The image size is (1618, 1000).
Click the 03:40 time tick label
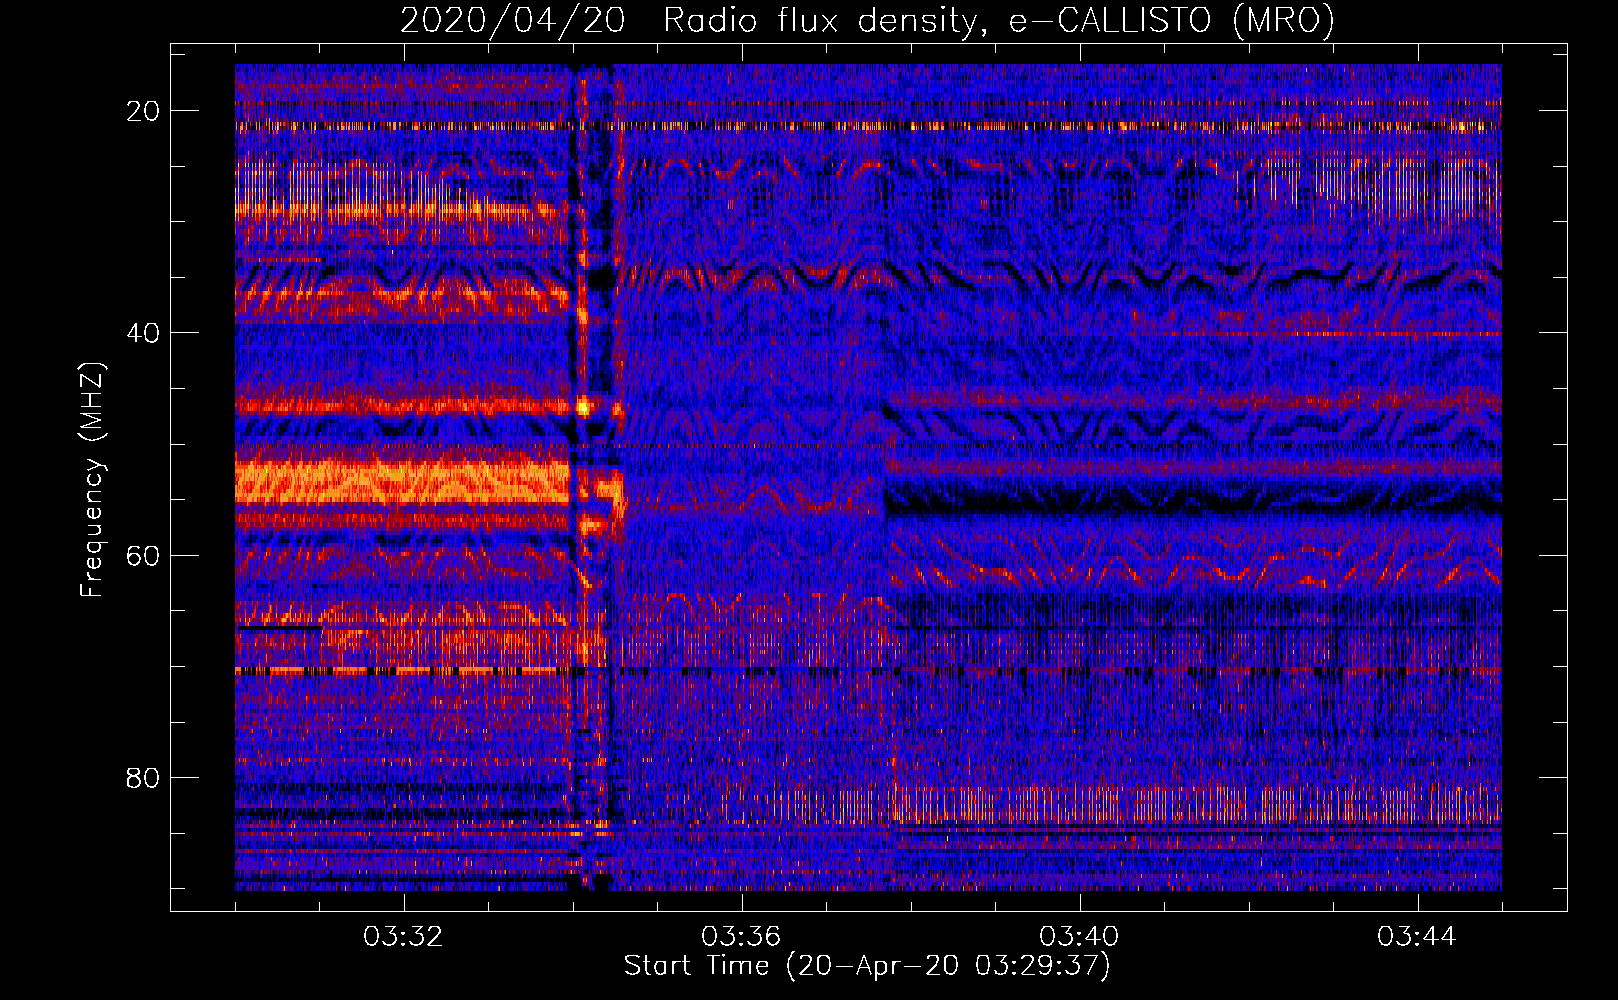1079,937
